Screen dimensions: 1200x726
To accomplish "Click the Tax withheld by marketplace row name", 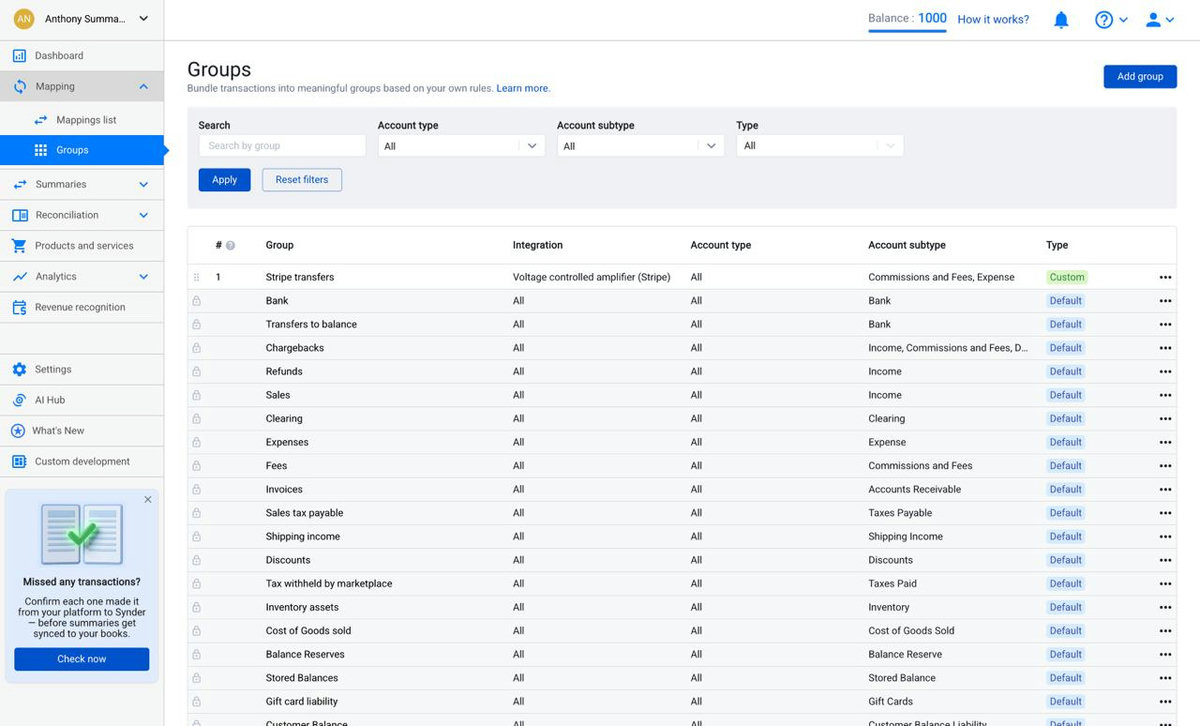I will [329, 584].
